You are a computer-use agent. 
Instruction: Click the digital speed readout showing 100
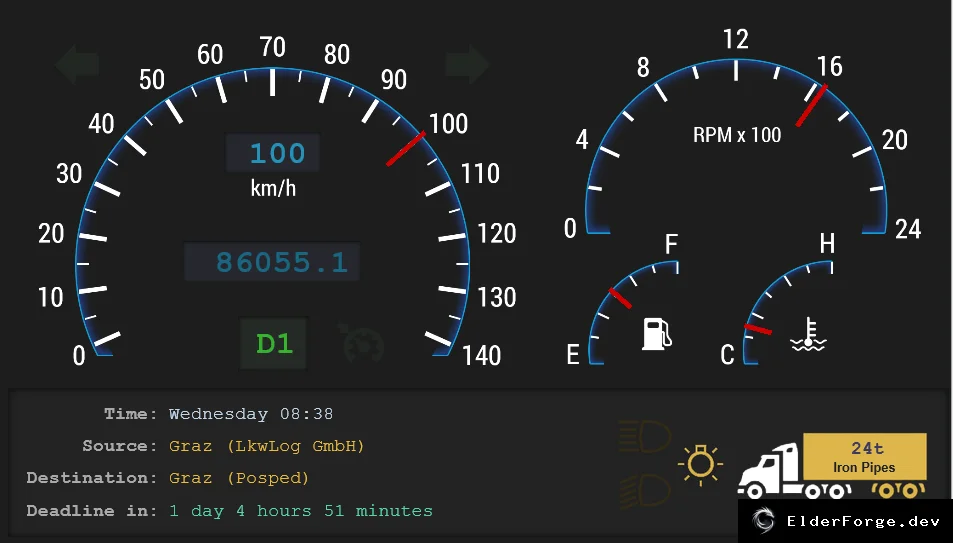pyautogui.click(x=273, y=153)
